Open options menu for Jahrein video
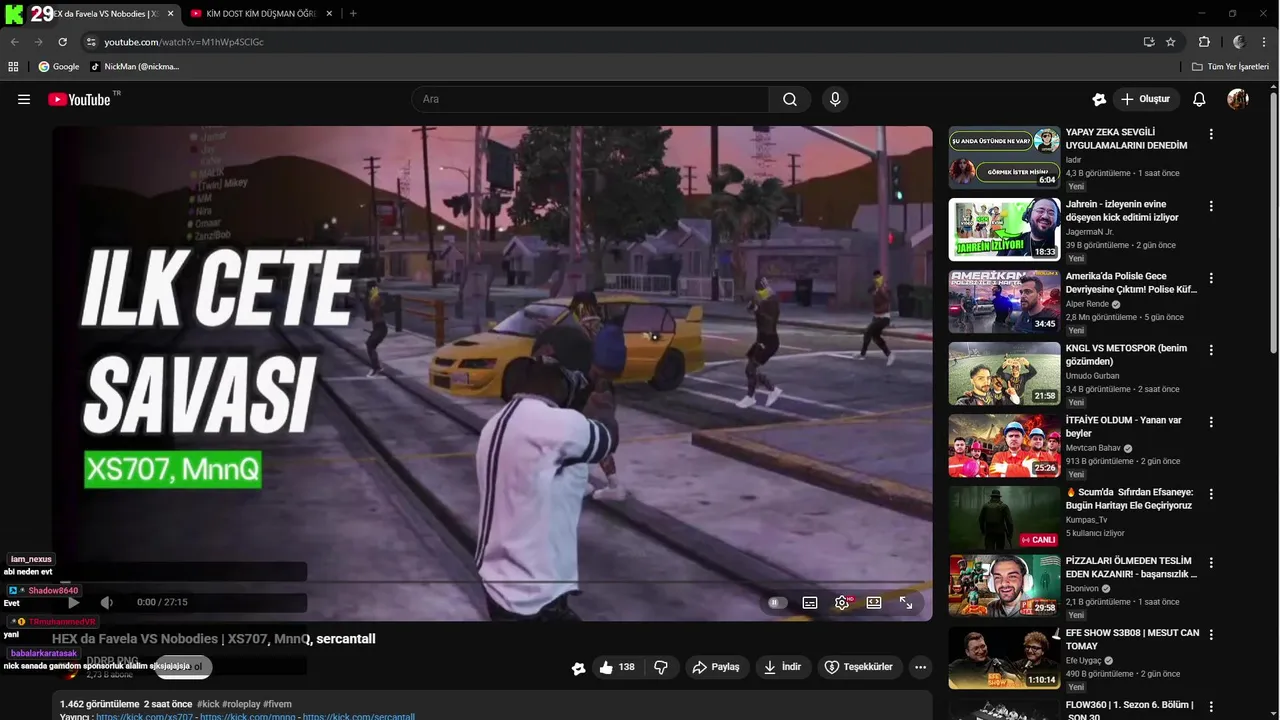The image size is (1280, 720). click(x=1211, y=206)
